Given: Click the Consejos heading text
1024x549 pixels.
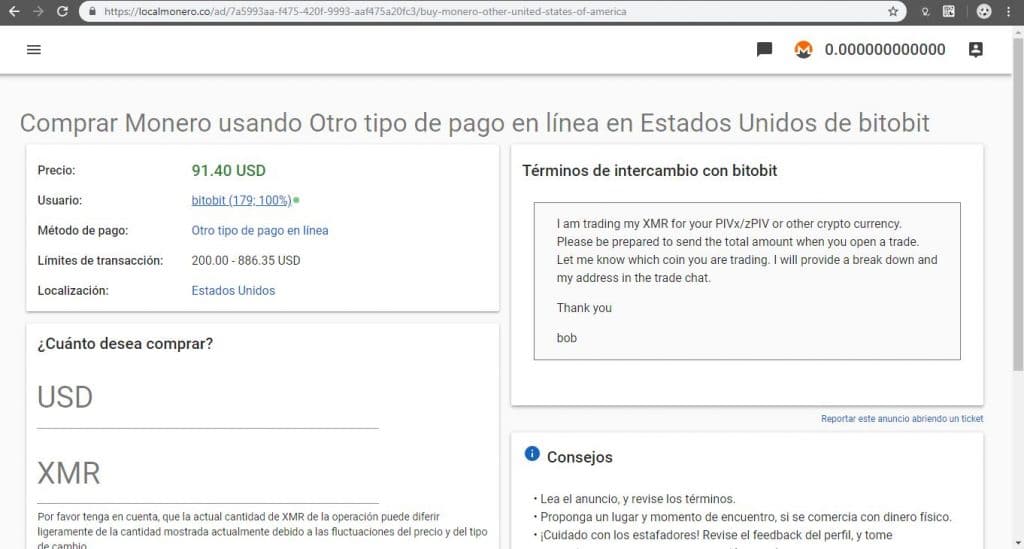Looking at the screenshot, I should pyautogui.click(x=579, y=457).
